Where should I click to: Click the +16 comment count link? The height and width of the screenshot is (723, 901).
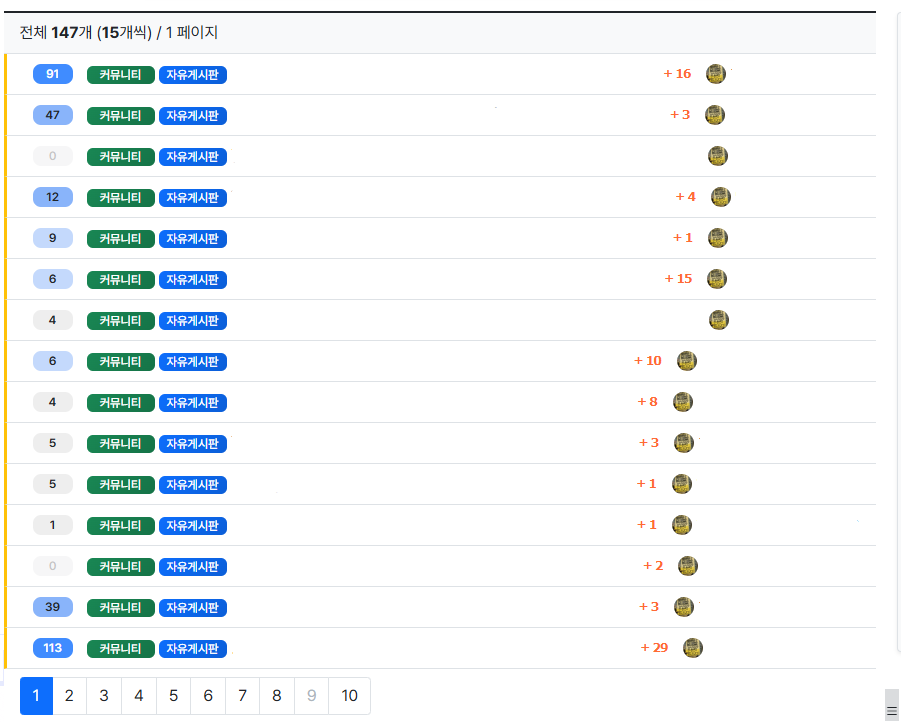pos(677,74)
